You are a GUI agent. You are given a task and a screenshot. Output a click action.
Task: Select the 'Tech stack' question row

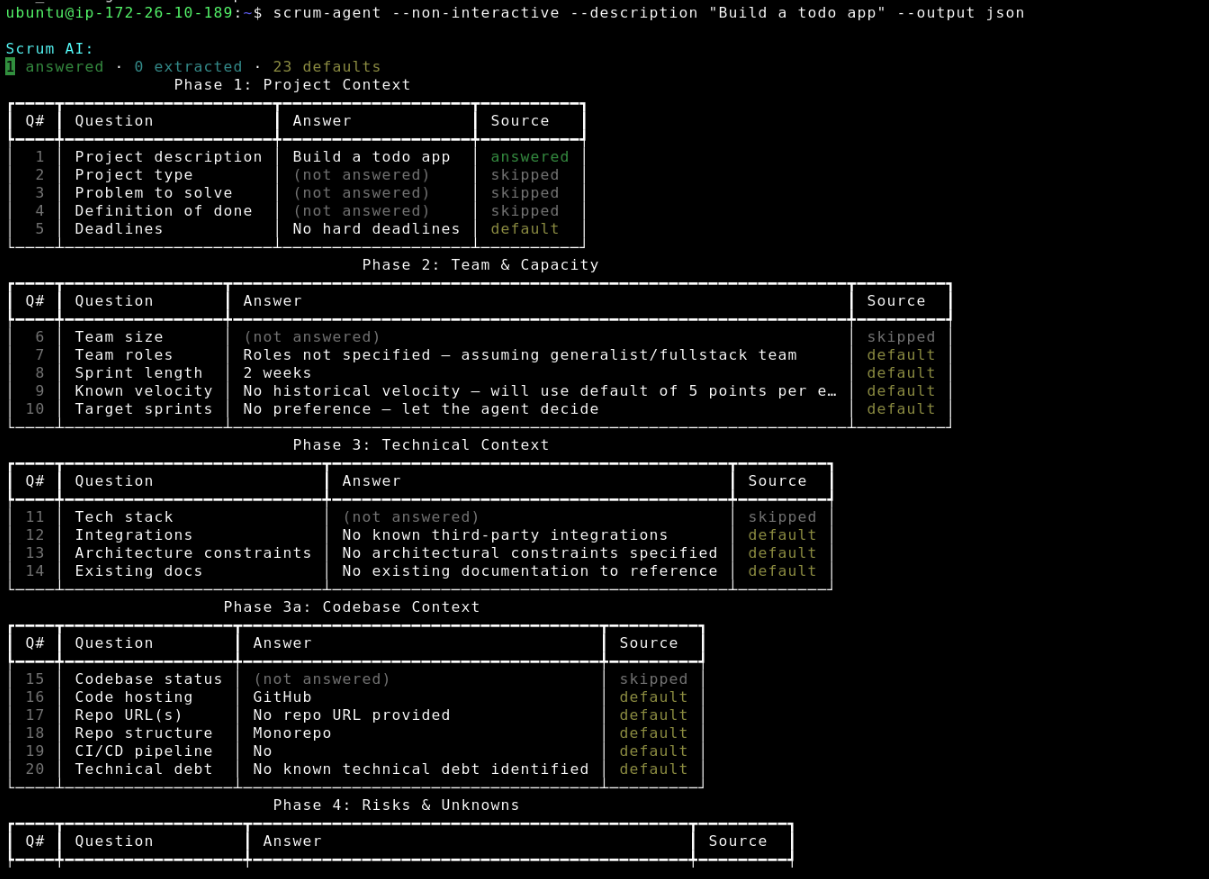tap(420, 517)
